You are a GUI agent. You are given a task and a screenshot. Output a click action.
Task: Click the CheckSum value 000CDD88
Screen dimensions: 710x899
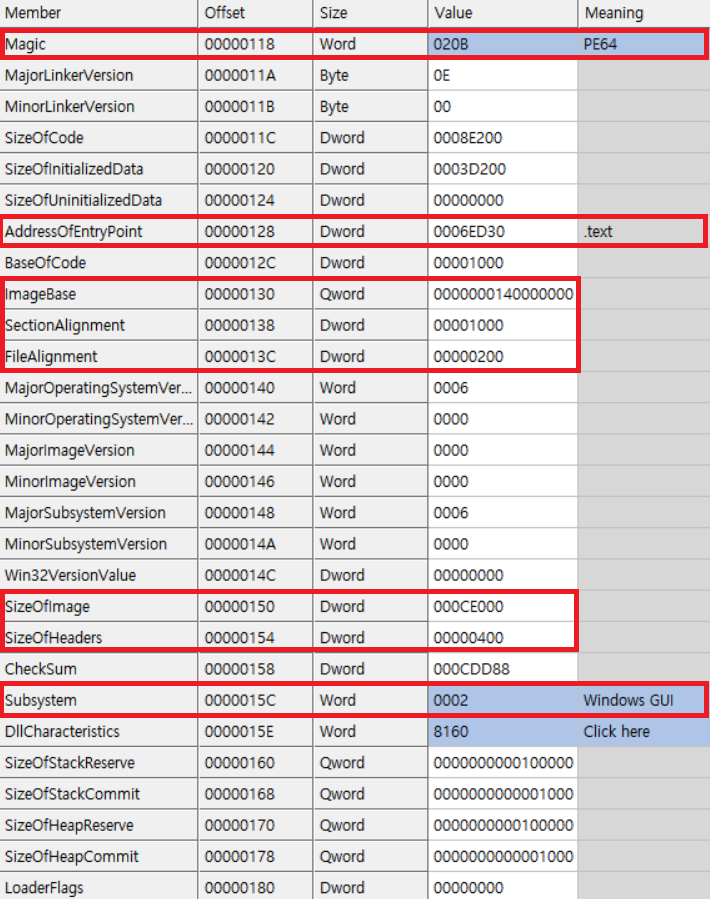click(503, 669)
